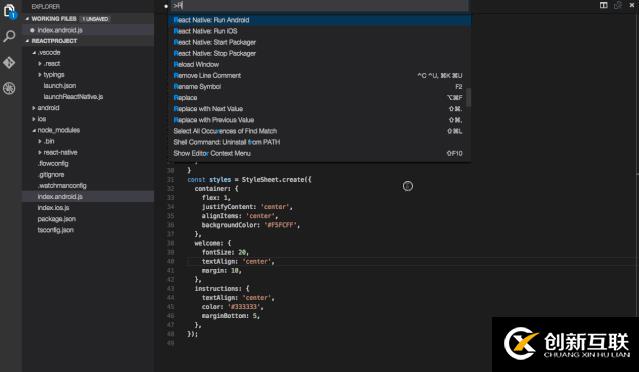The image size is (639, 372).
Task: Click the open changes icon near the top right
Action: coord(618,5)
